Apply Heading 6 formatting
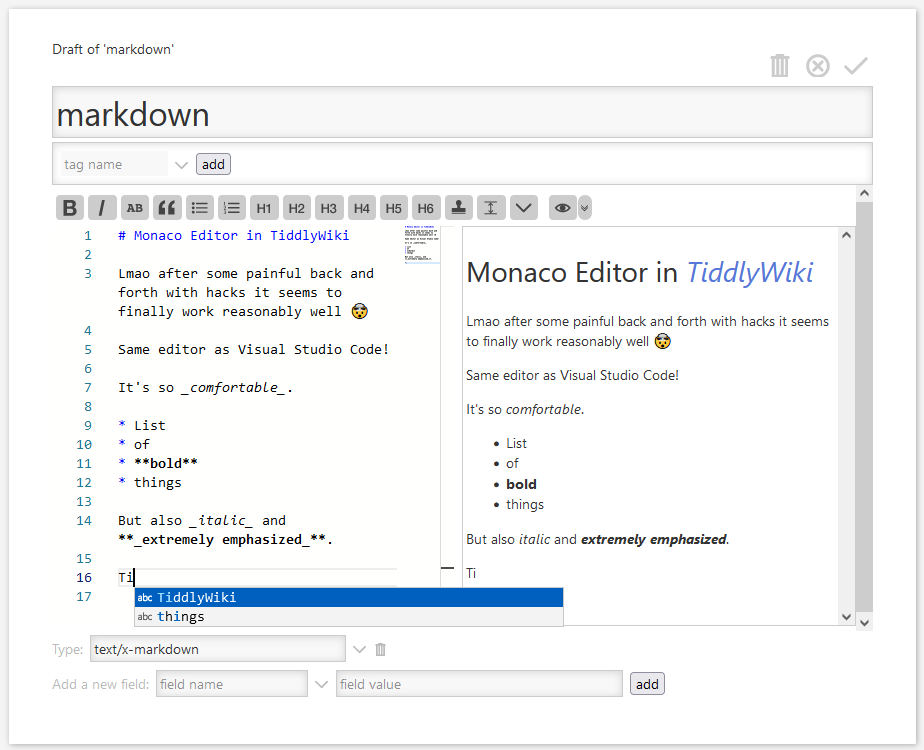 coord(425,208)
